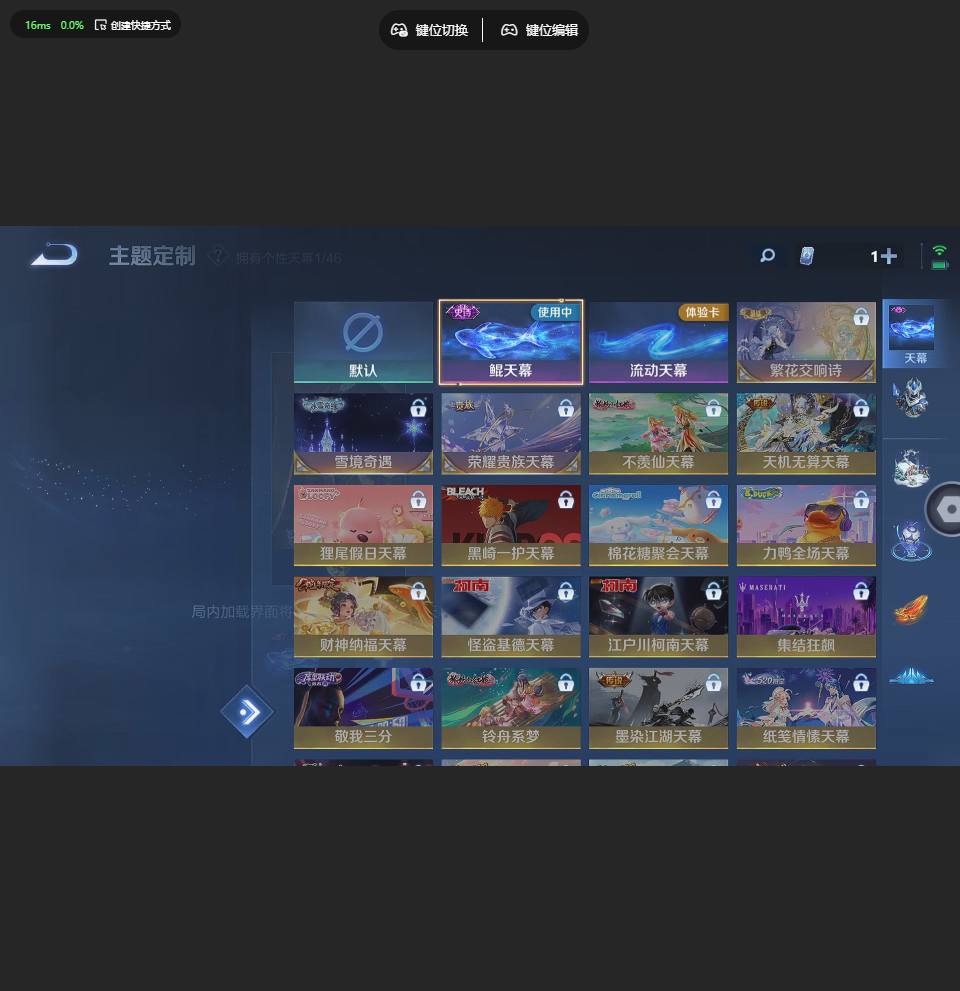The width and height of the screenshot is (960, 991).
Task: Select the glowing blue orb sidebar icon
Action: point(911,540)
